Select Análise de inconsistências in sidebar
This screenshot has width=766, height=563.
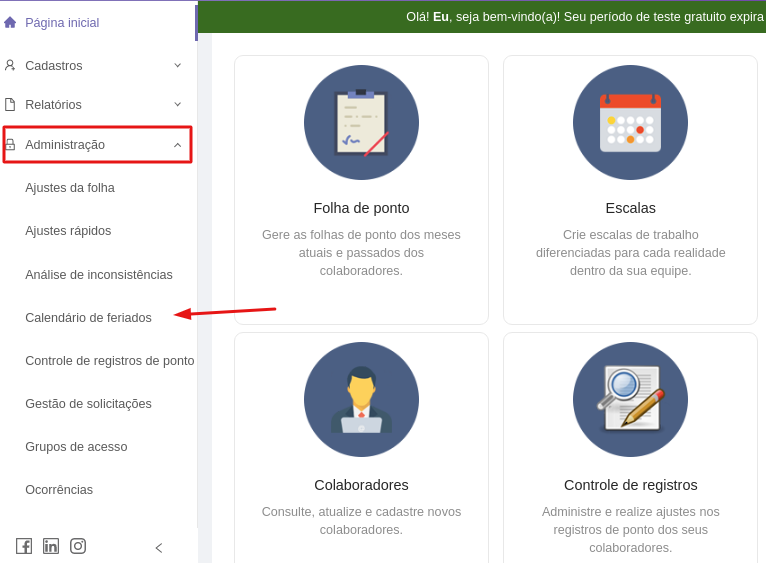pos(99,275)
